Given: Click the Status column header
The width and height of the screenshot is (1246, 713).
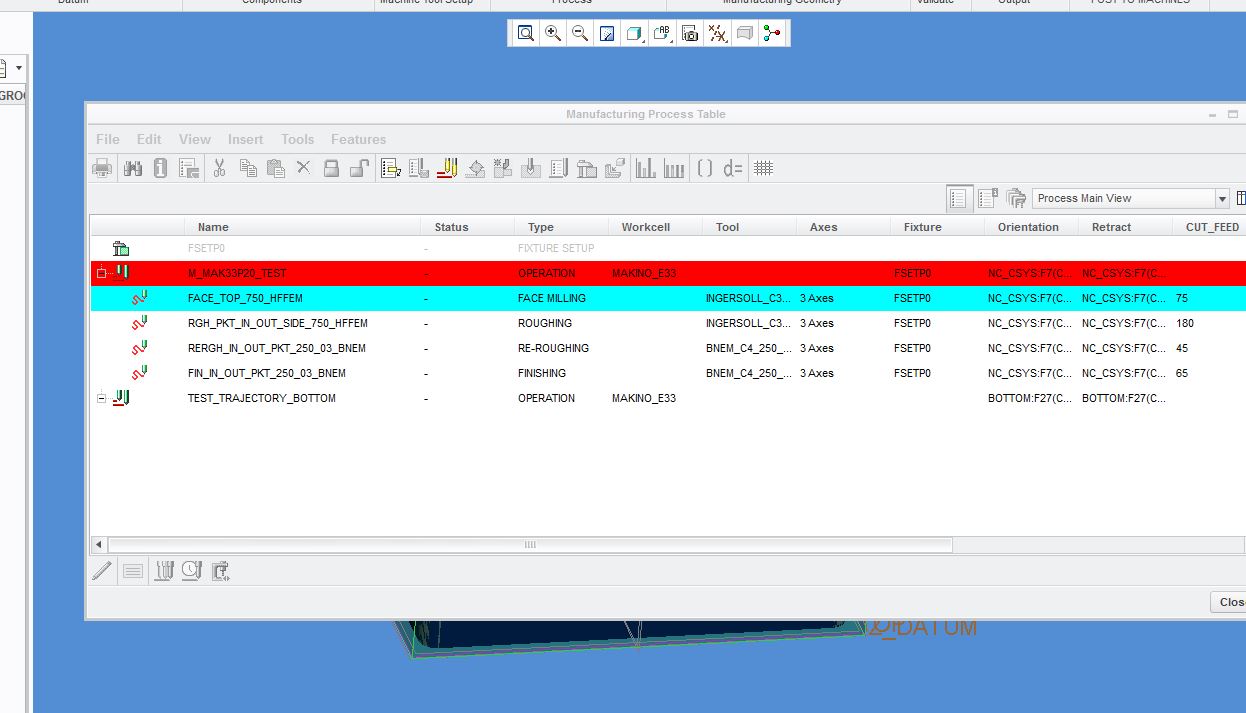Looking at the screenshot, I should pos(467,227).
